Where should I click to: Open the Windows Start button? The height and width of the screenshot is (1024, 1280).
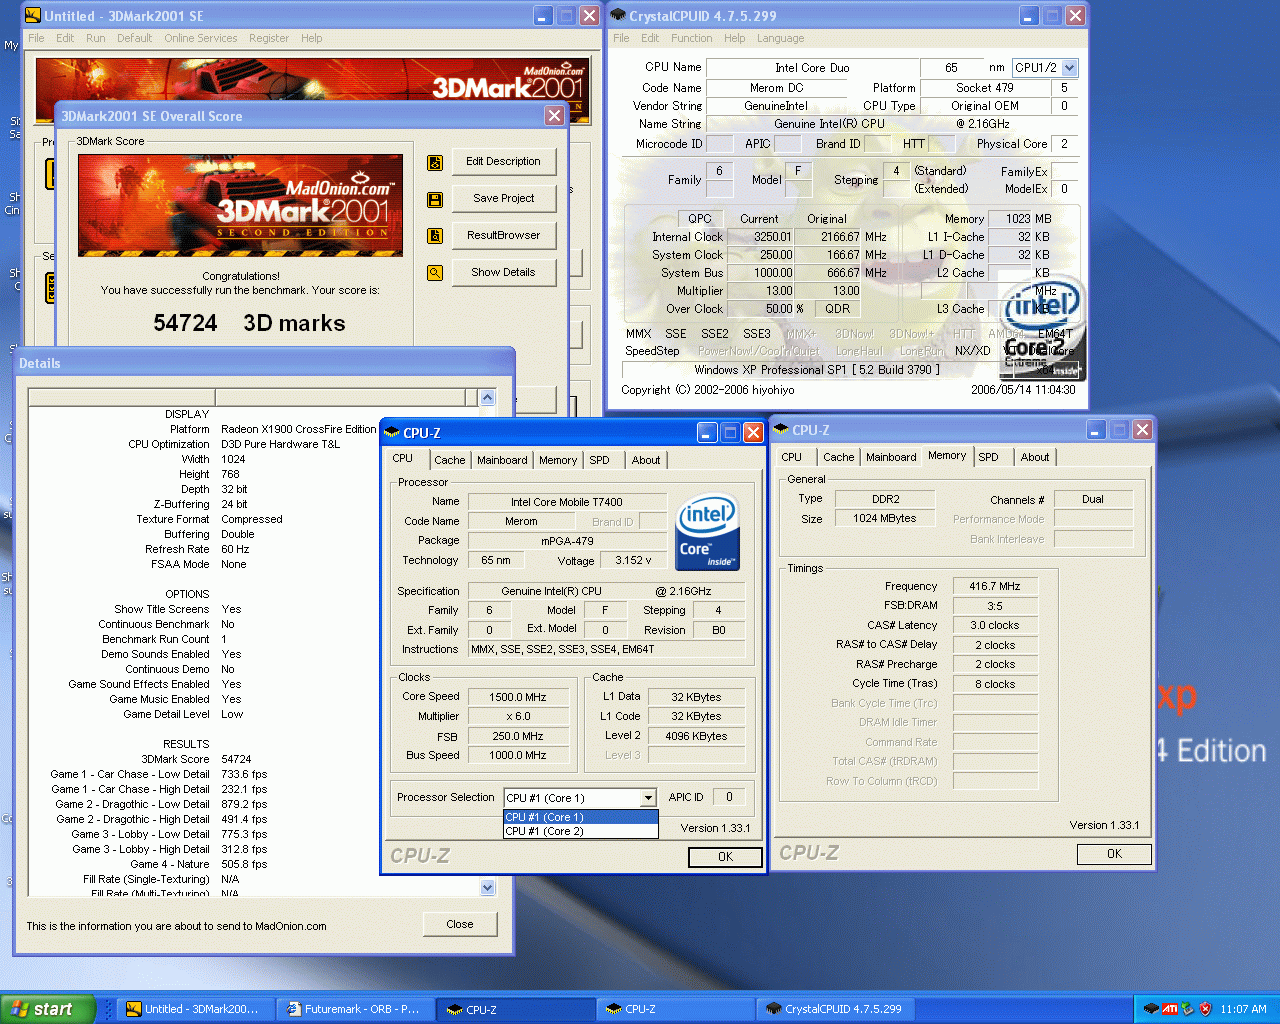click(x=48, y=1009)
